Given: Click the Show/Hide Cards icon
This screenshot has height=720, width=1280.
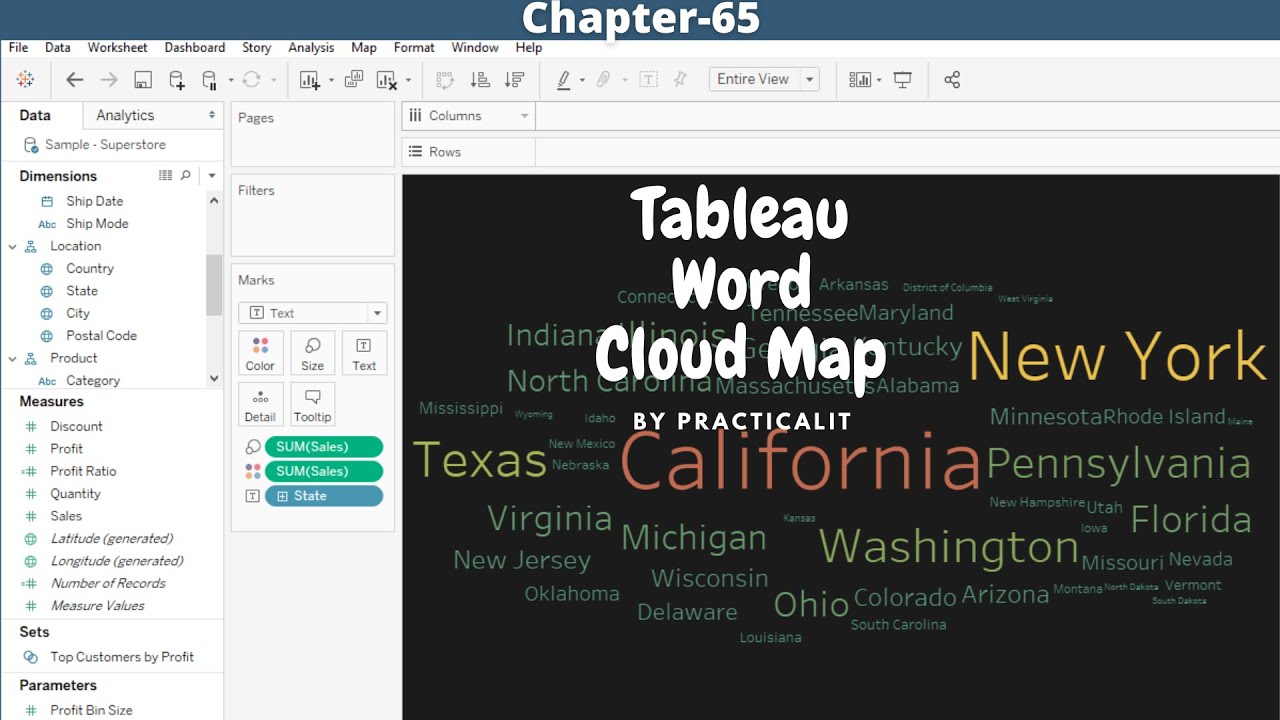Looking at the screenshot, I should coord(860,80).
